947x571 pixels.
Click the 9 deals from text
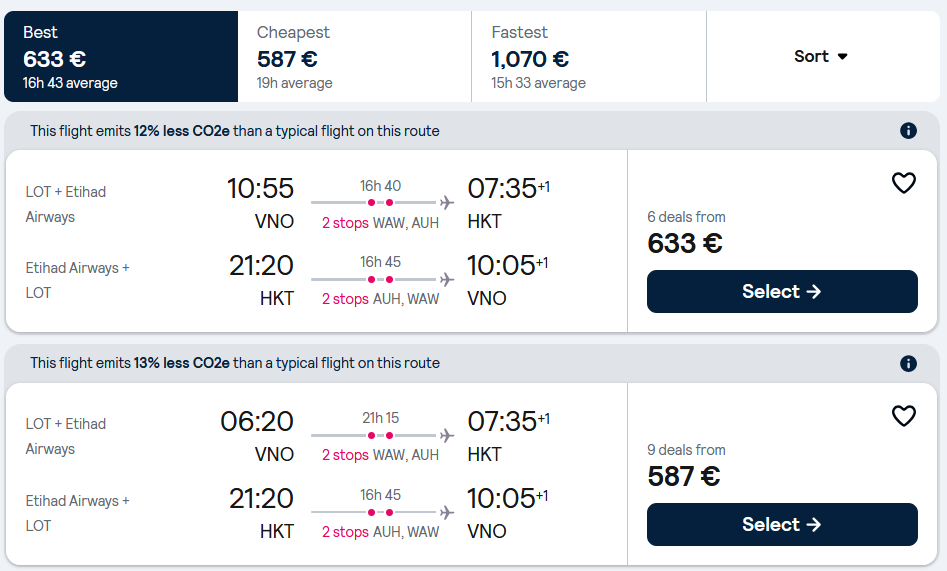tap(687, 450)
